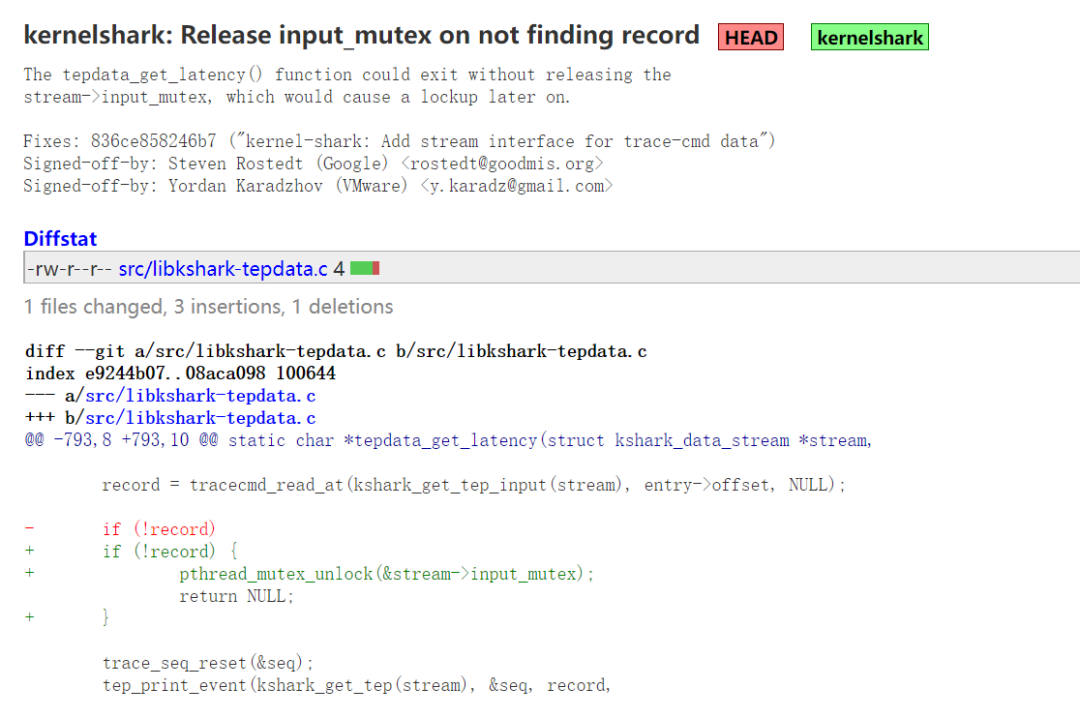Click the 'trace_seq_reset(&seq);' line
Screen dimensions: 1080x718
pyautogui.click(x=208, y=663)
